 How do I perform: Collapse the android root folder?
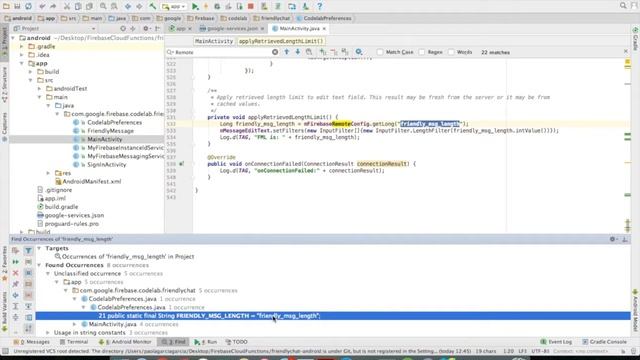(x=13, y=38)
